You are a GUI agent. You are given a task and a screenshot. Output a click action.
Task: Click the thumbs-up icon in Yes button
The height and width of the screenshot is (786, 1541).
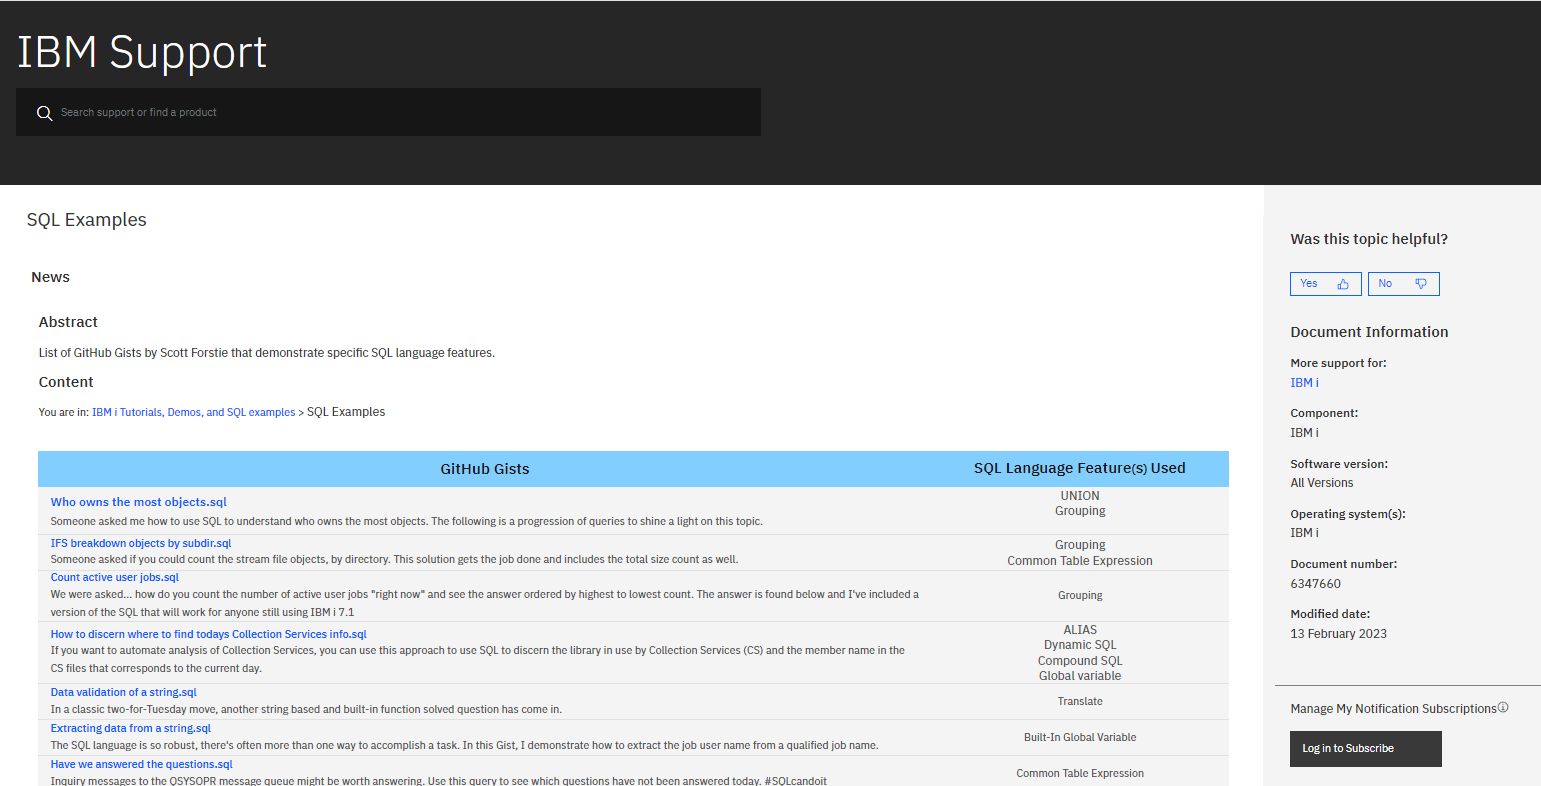(x=1343, y=284)
